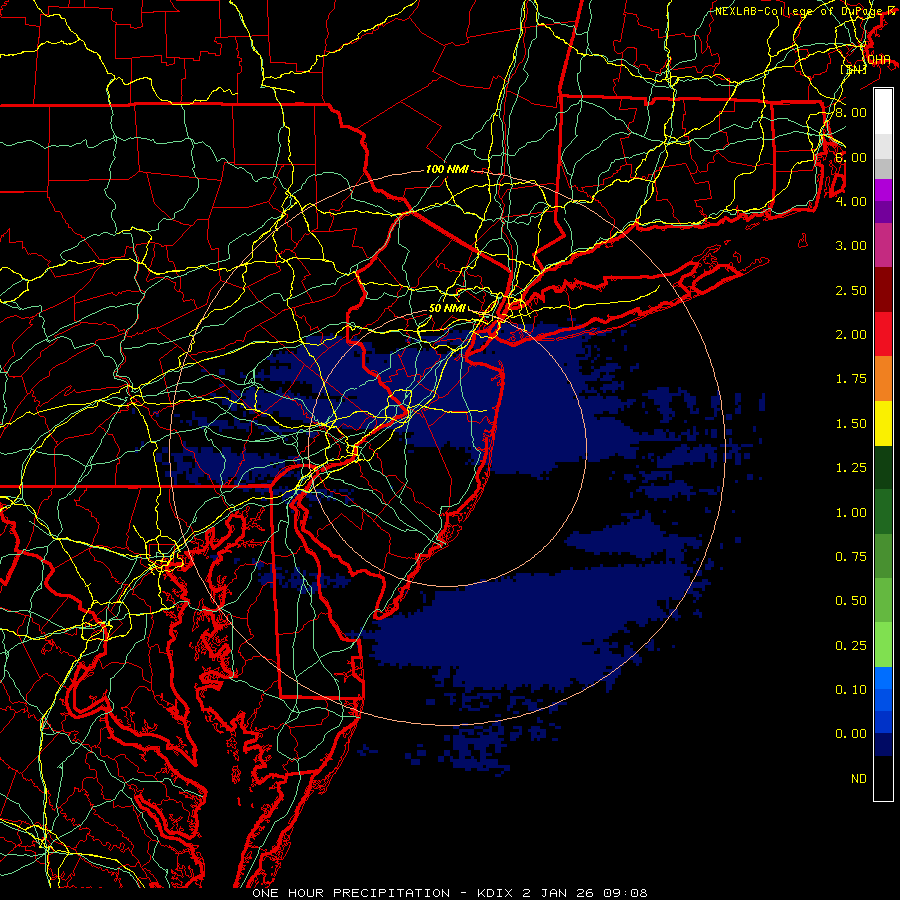900x900 pixels.
Task: Click the 1.50 legend value
Action: pos(851,424)
